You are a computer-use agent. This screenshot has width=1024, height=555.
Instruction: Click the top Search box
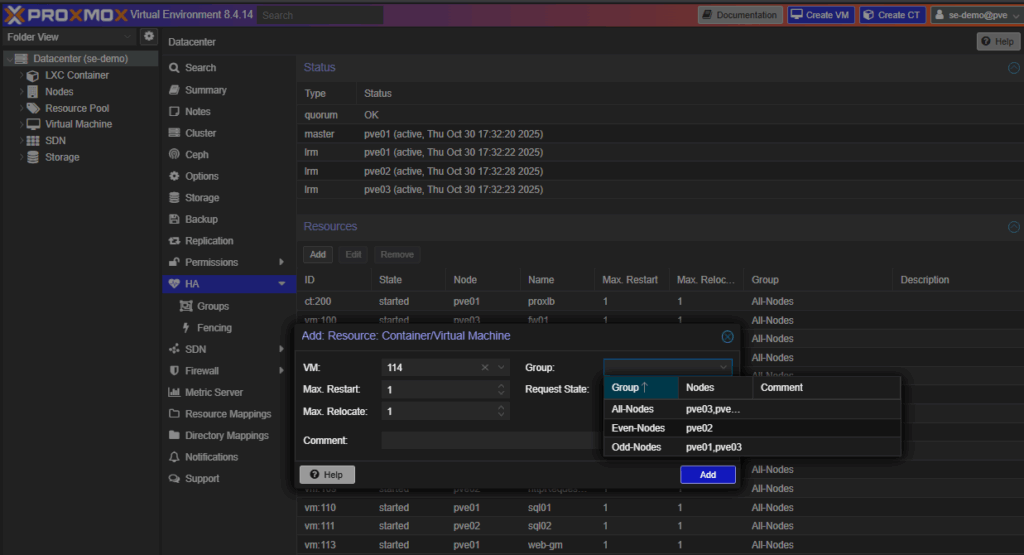pos(320,15)
